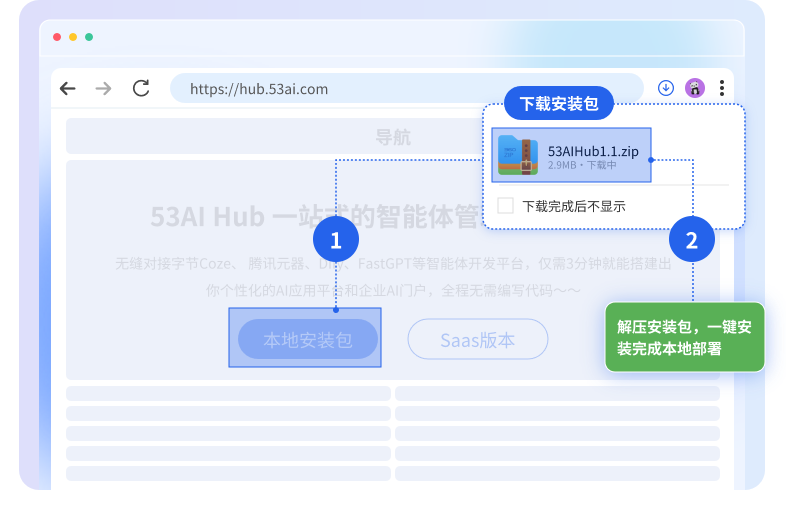Open the downloads icon in the toolbar
This screenshot has height=520, width=805.
coord(666,88)
